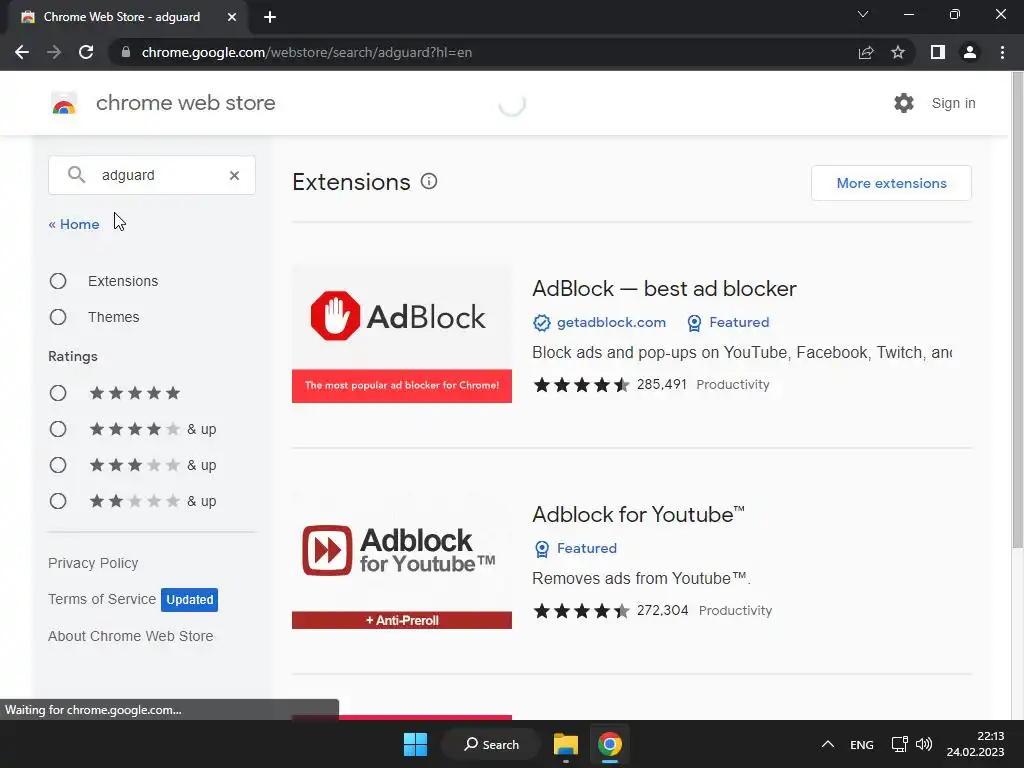1024x768 pixels.
Task: Focus the adguard search field
Action: tap(152, 175)
